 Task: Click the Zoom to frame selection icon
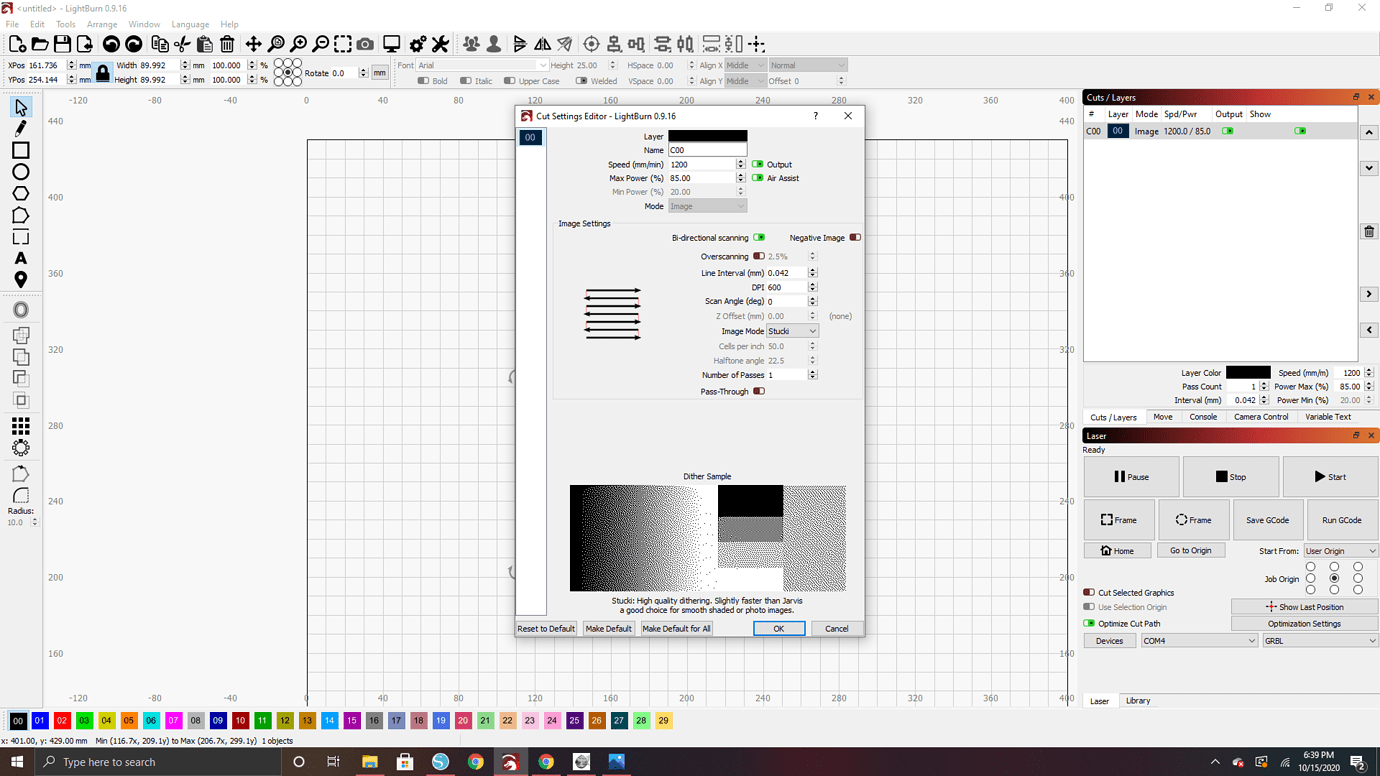pos(343,44)
